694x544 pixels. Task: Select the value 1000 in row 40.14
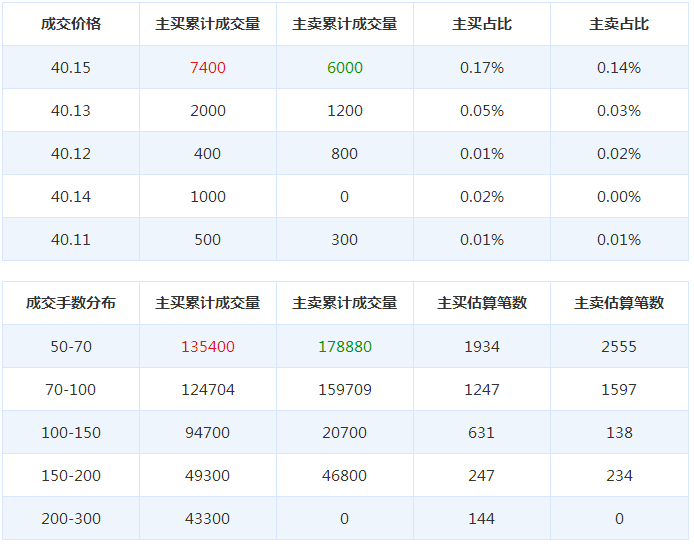pyautogui.click(x=208, y=197)
